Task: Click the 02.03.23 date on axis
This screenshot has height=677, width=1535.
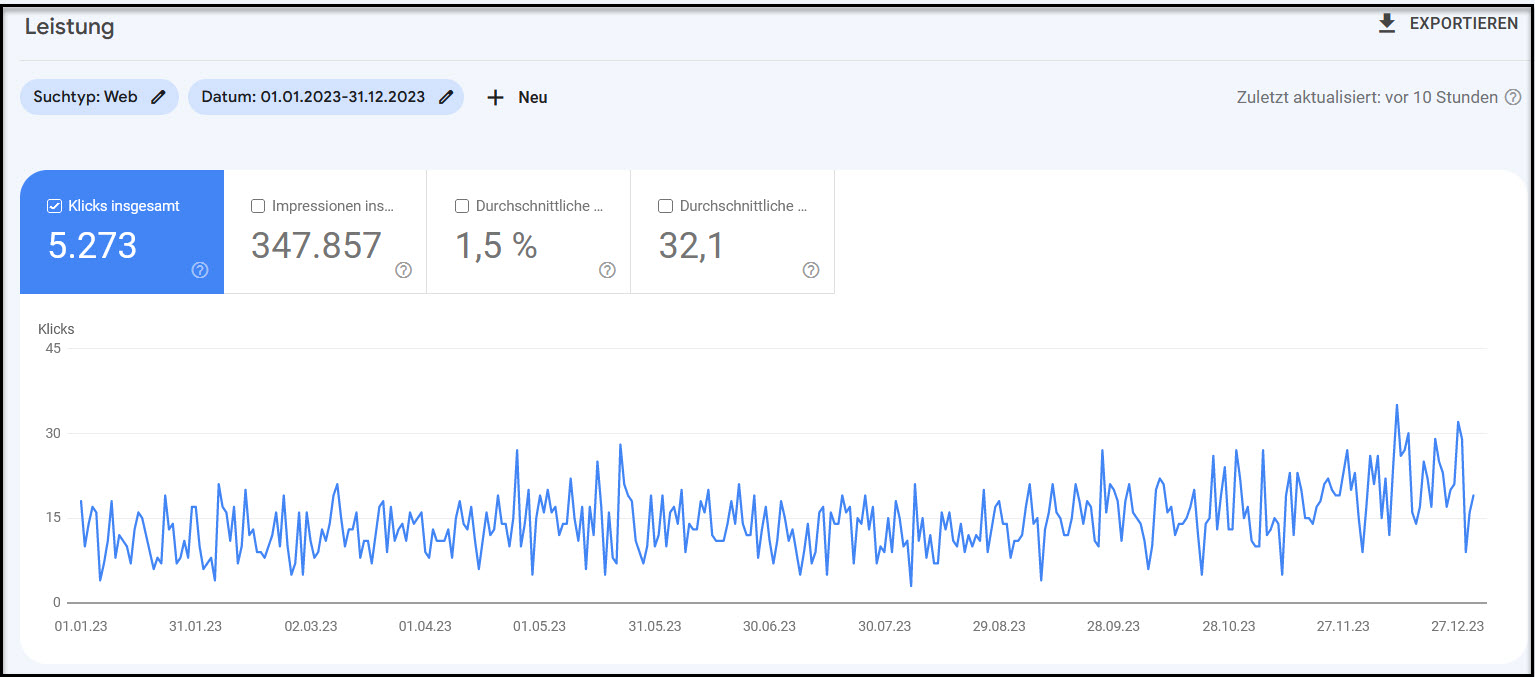Action: point(310,626)
